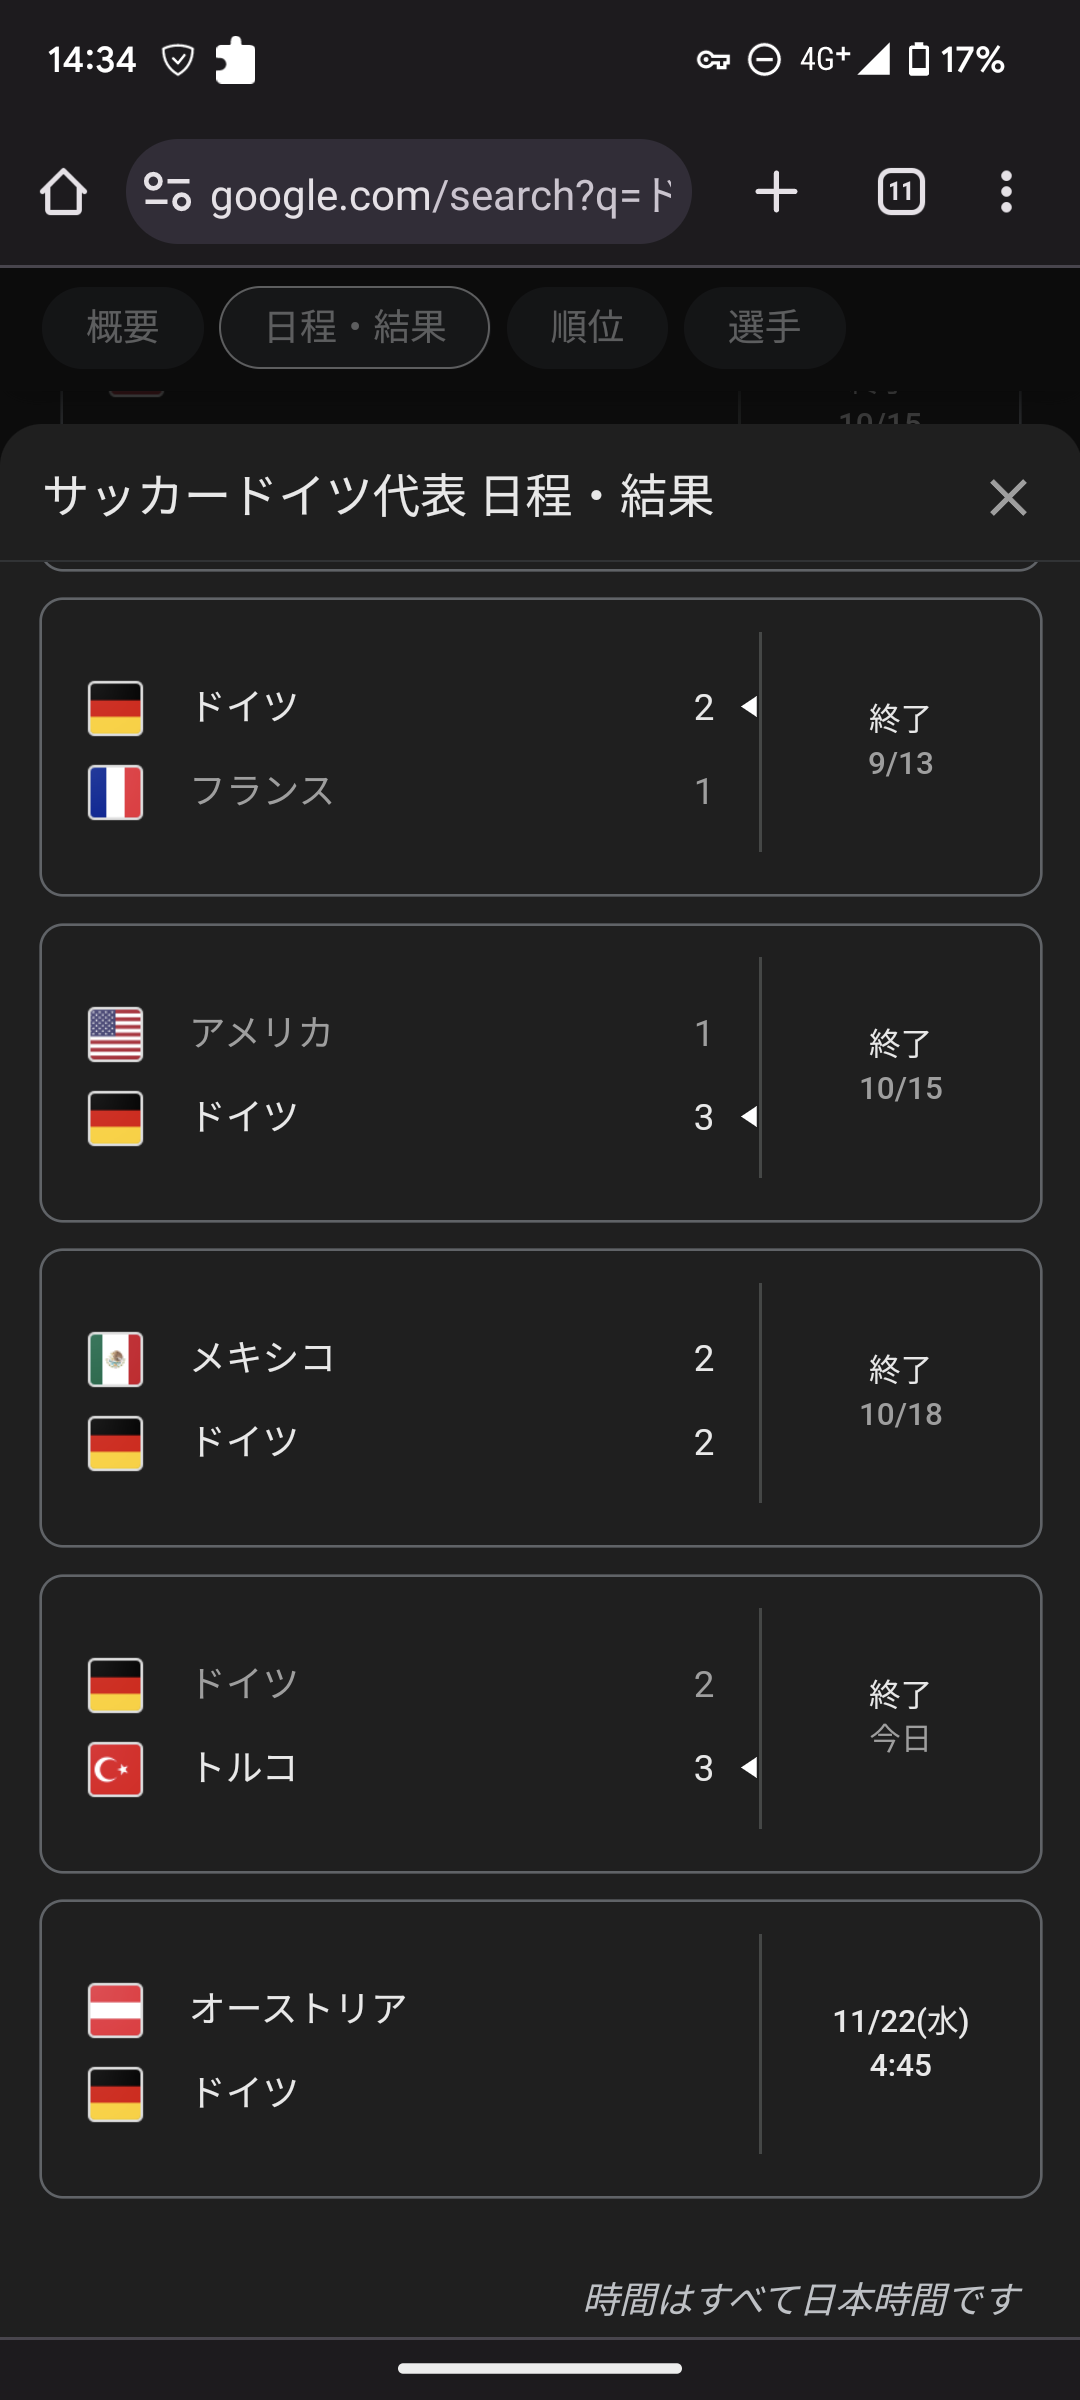Tap the France flag icon

click(x=115, y=792)
